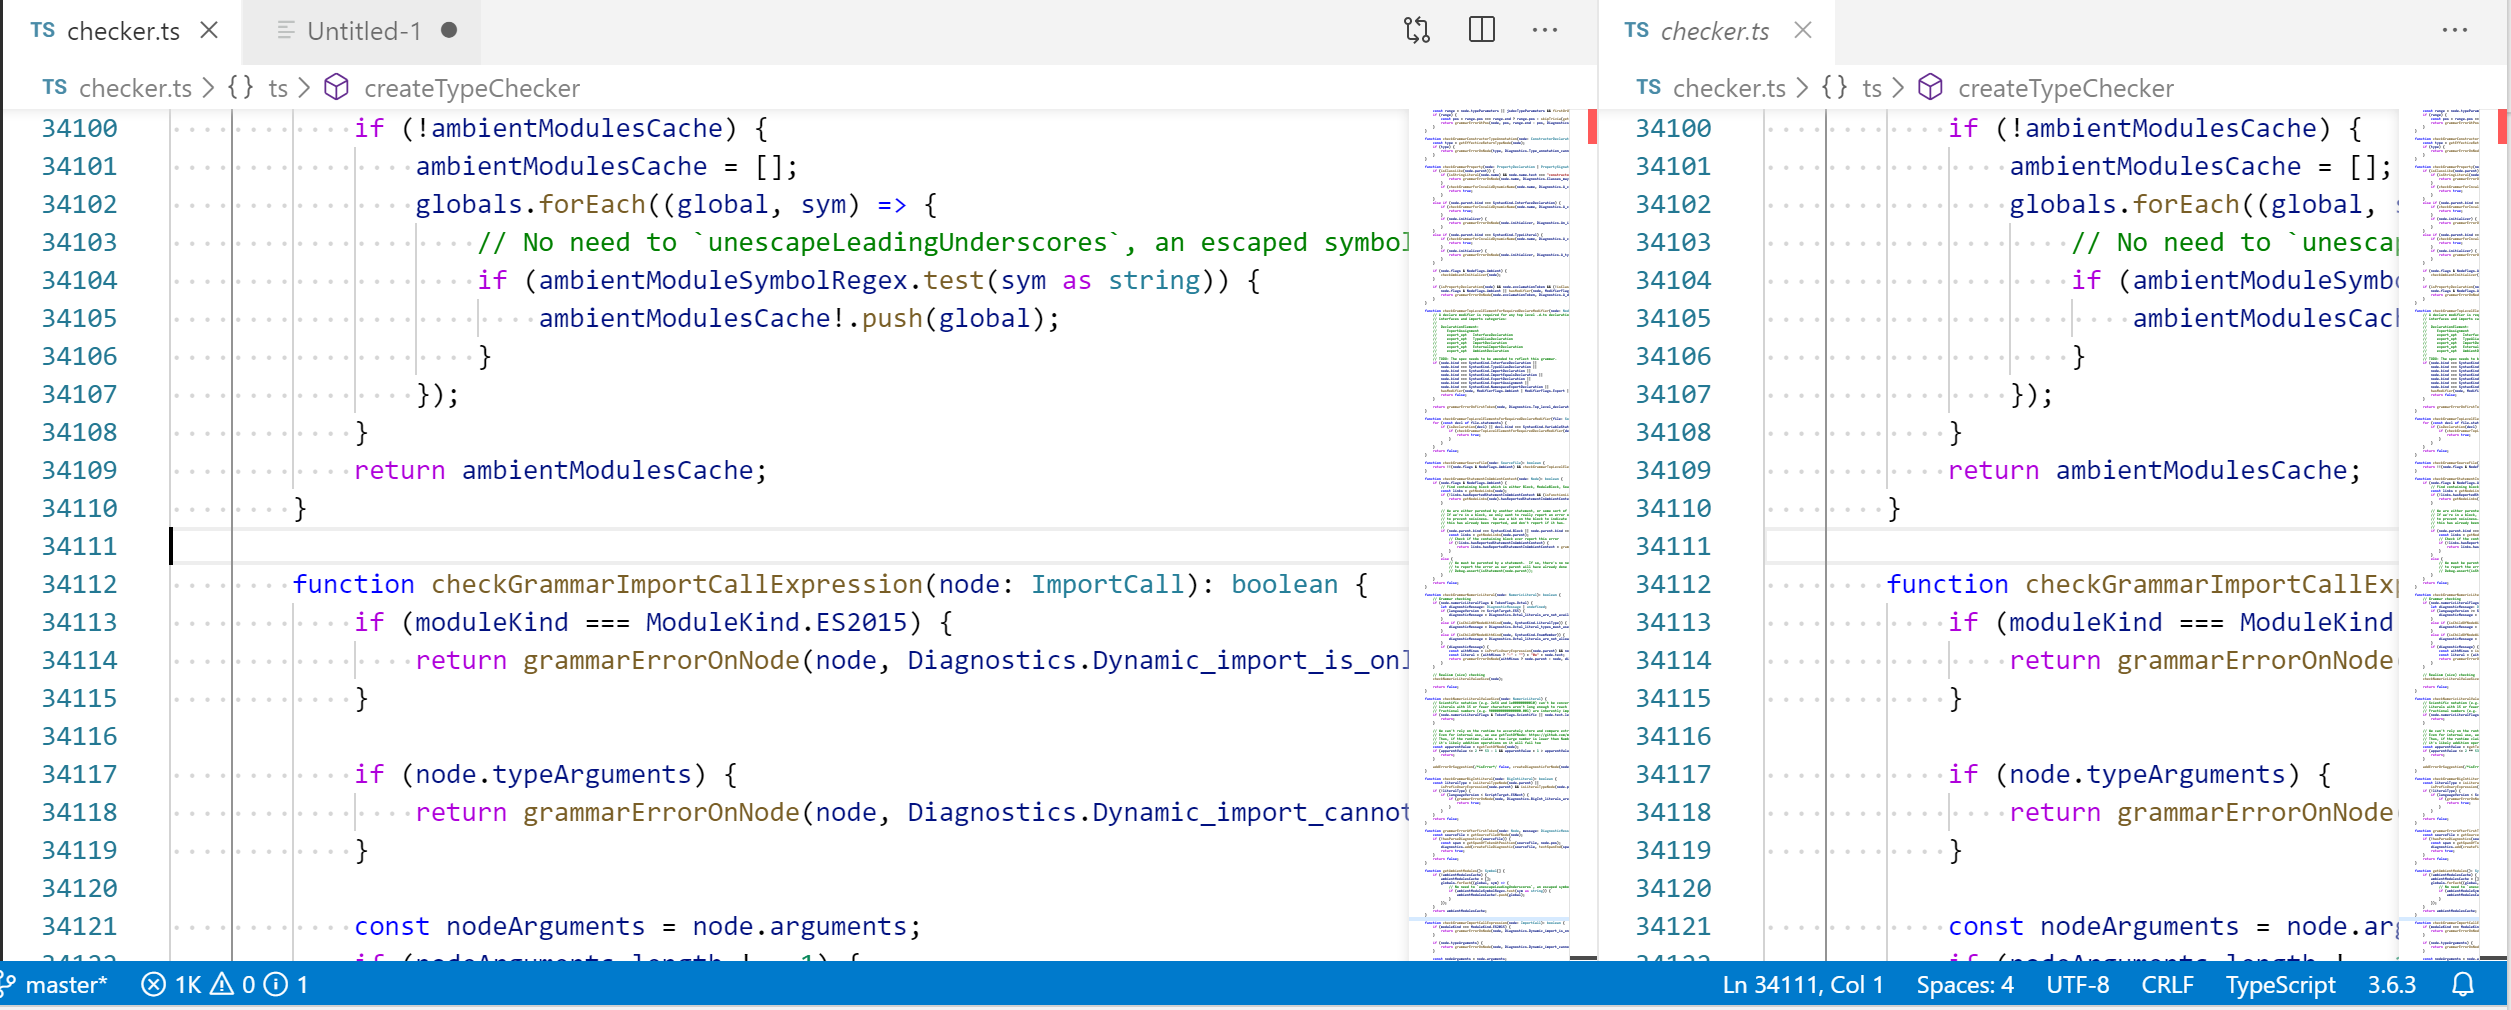This screenshot has height=1010, width=2511.
Task: Click the Open Changes compare icon
Action: [x=1417, y=30]
